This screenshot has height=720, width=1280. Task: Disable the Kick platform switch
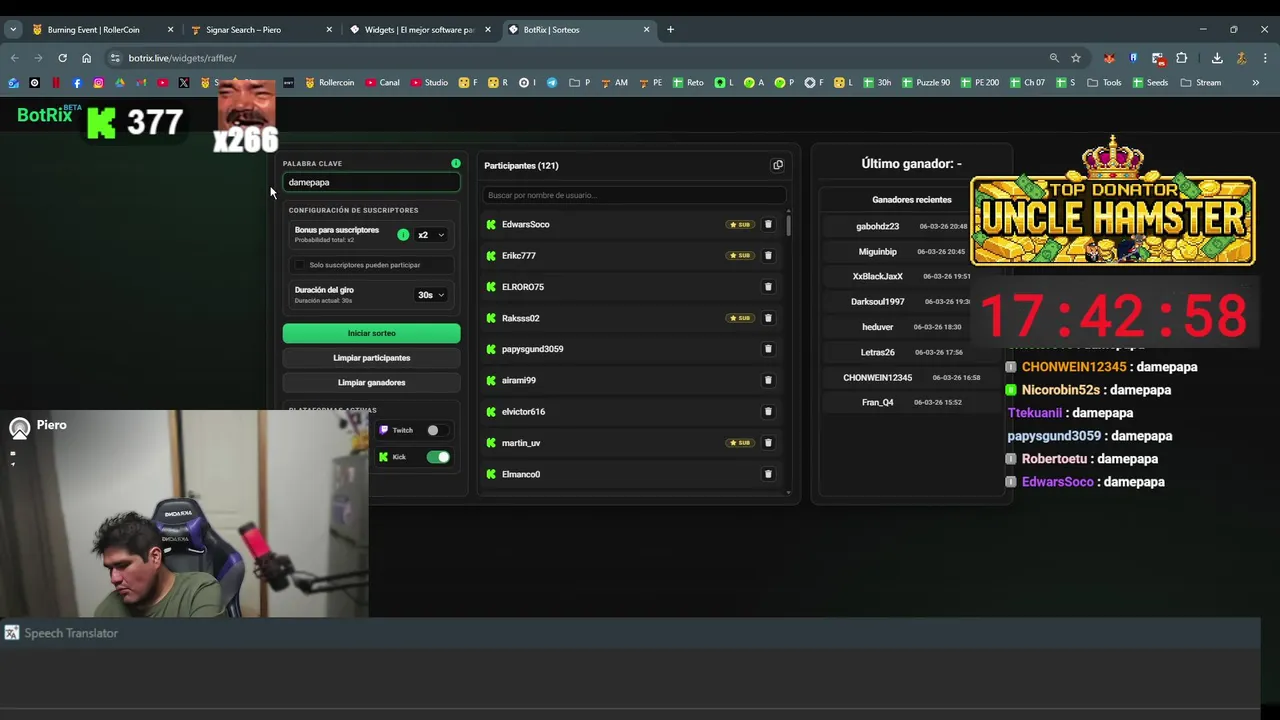[438, 457]
